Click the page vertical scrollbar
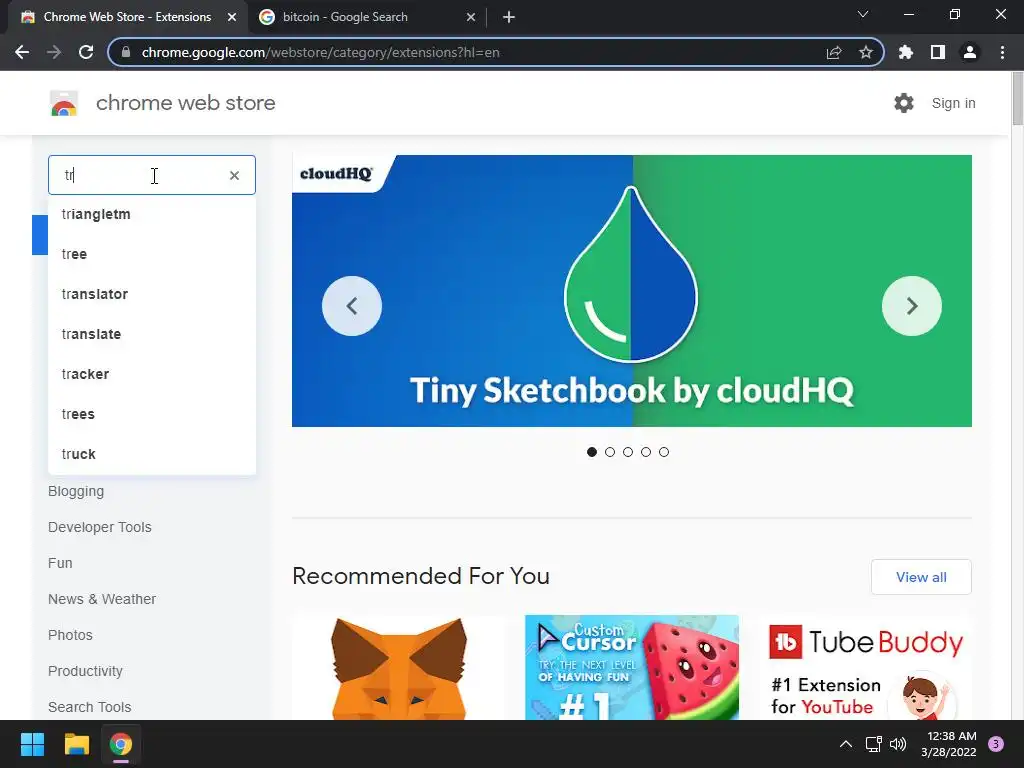 tap(1017, 98)
